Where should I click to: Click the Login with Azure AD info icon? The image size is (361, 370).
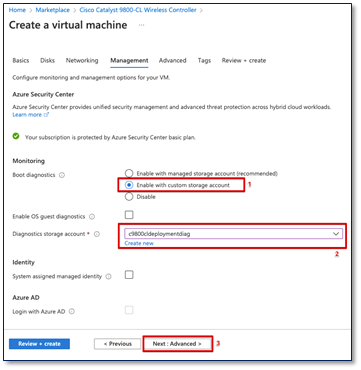[x=72, y=312]
